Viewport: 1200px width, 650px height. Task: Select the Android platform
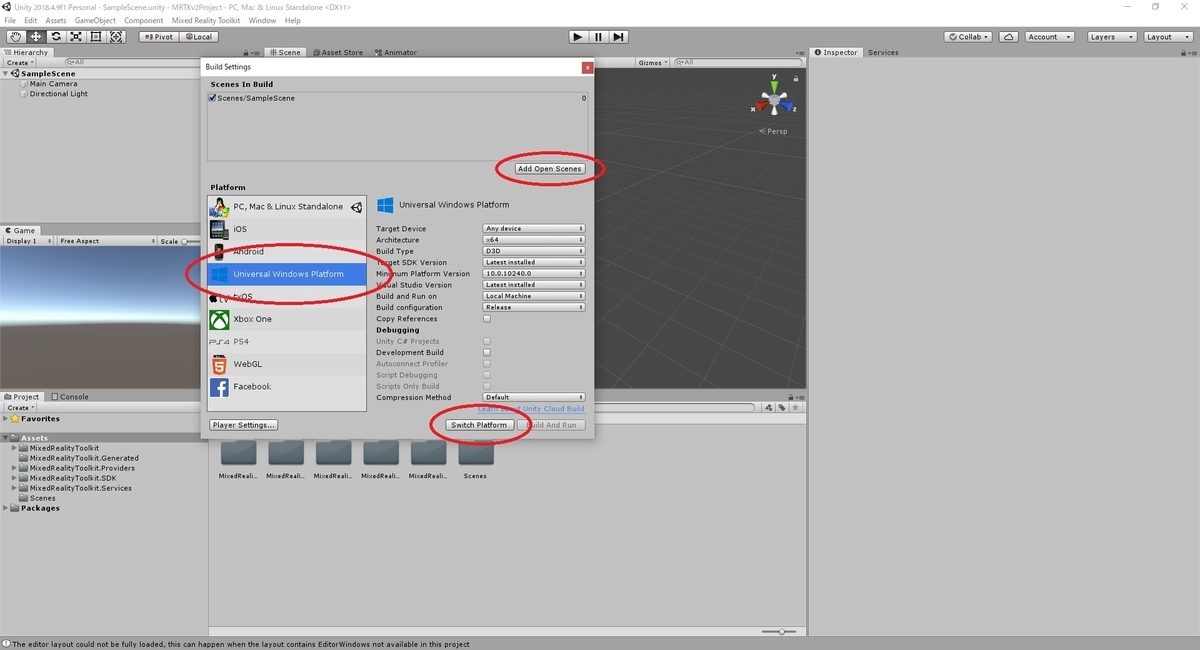(287, 252)
